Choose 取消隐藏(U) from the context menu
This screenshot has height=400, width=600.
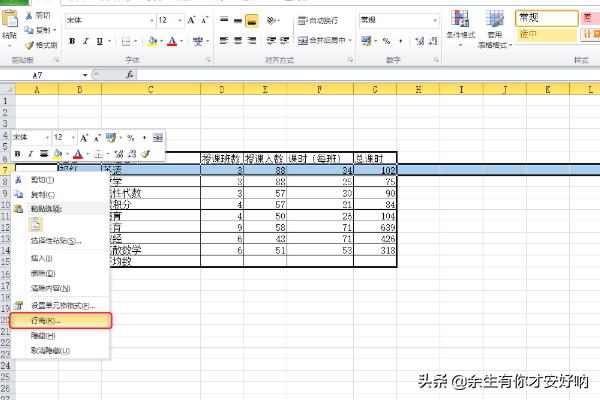pyautogui.click(x=60, y=351)
